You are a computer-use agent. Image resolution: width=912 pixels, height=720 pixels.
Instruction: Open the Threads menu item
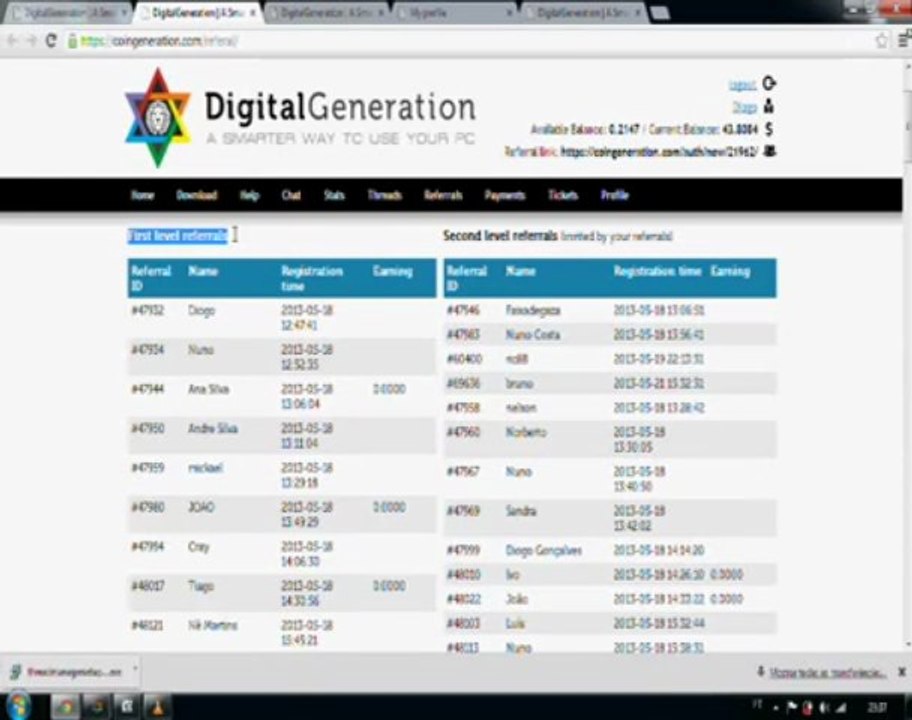[x=384, y=195]
